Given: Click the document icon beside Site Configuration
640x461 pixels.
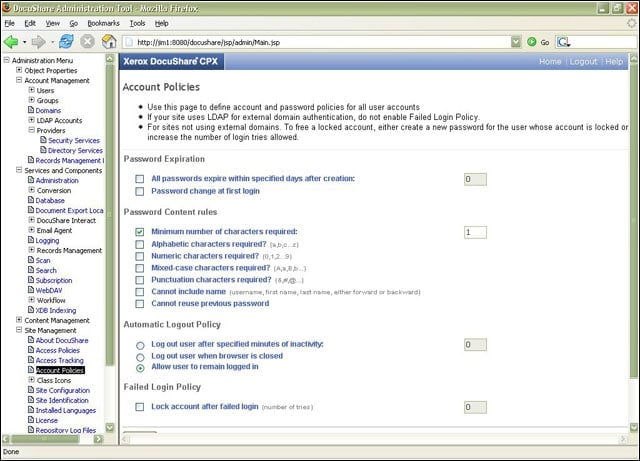Looking at the screenshot, I should pos(31,390).
